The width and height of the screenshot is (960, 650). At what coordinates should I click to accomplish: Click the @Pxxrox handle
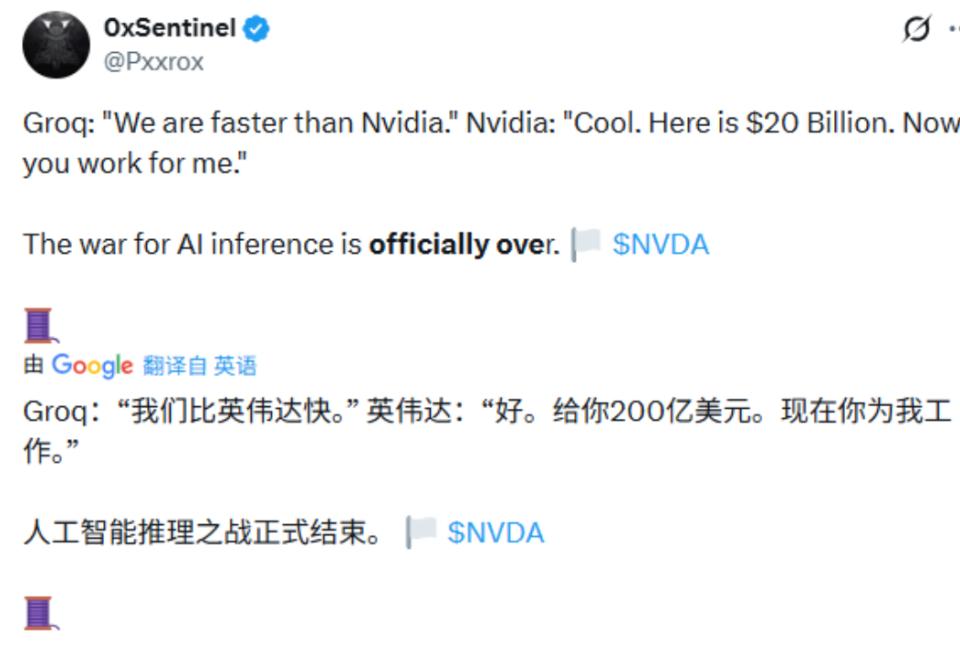(153, 62)
